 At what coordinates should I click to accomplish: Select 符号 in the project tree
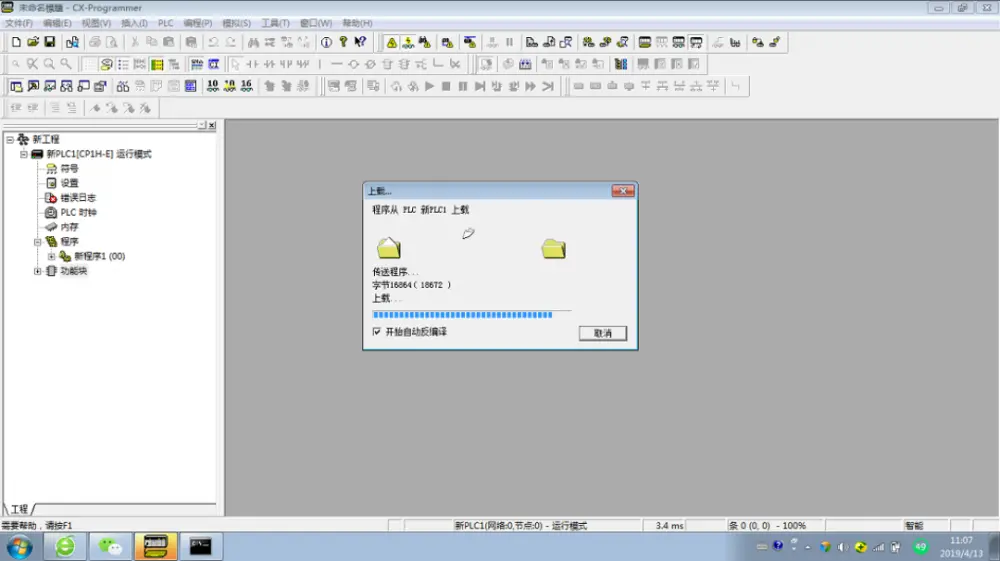69,168
